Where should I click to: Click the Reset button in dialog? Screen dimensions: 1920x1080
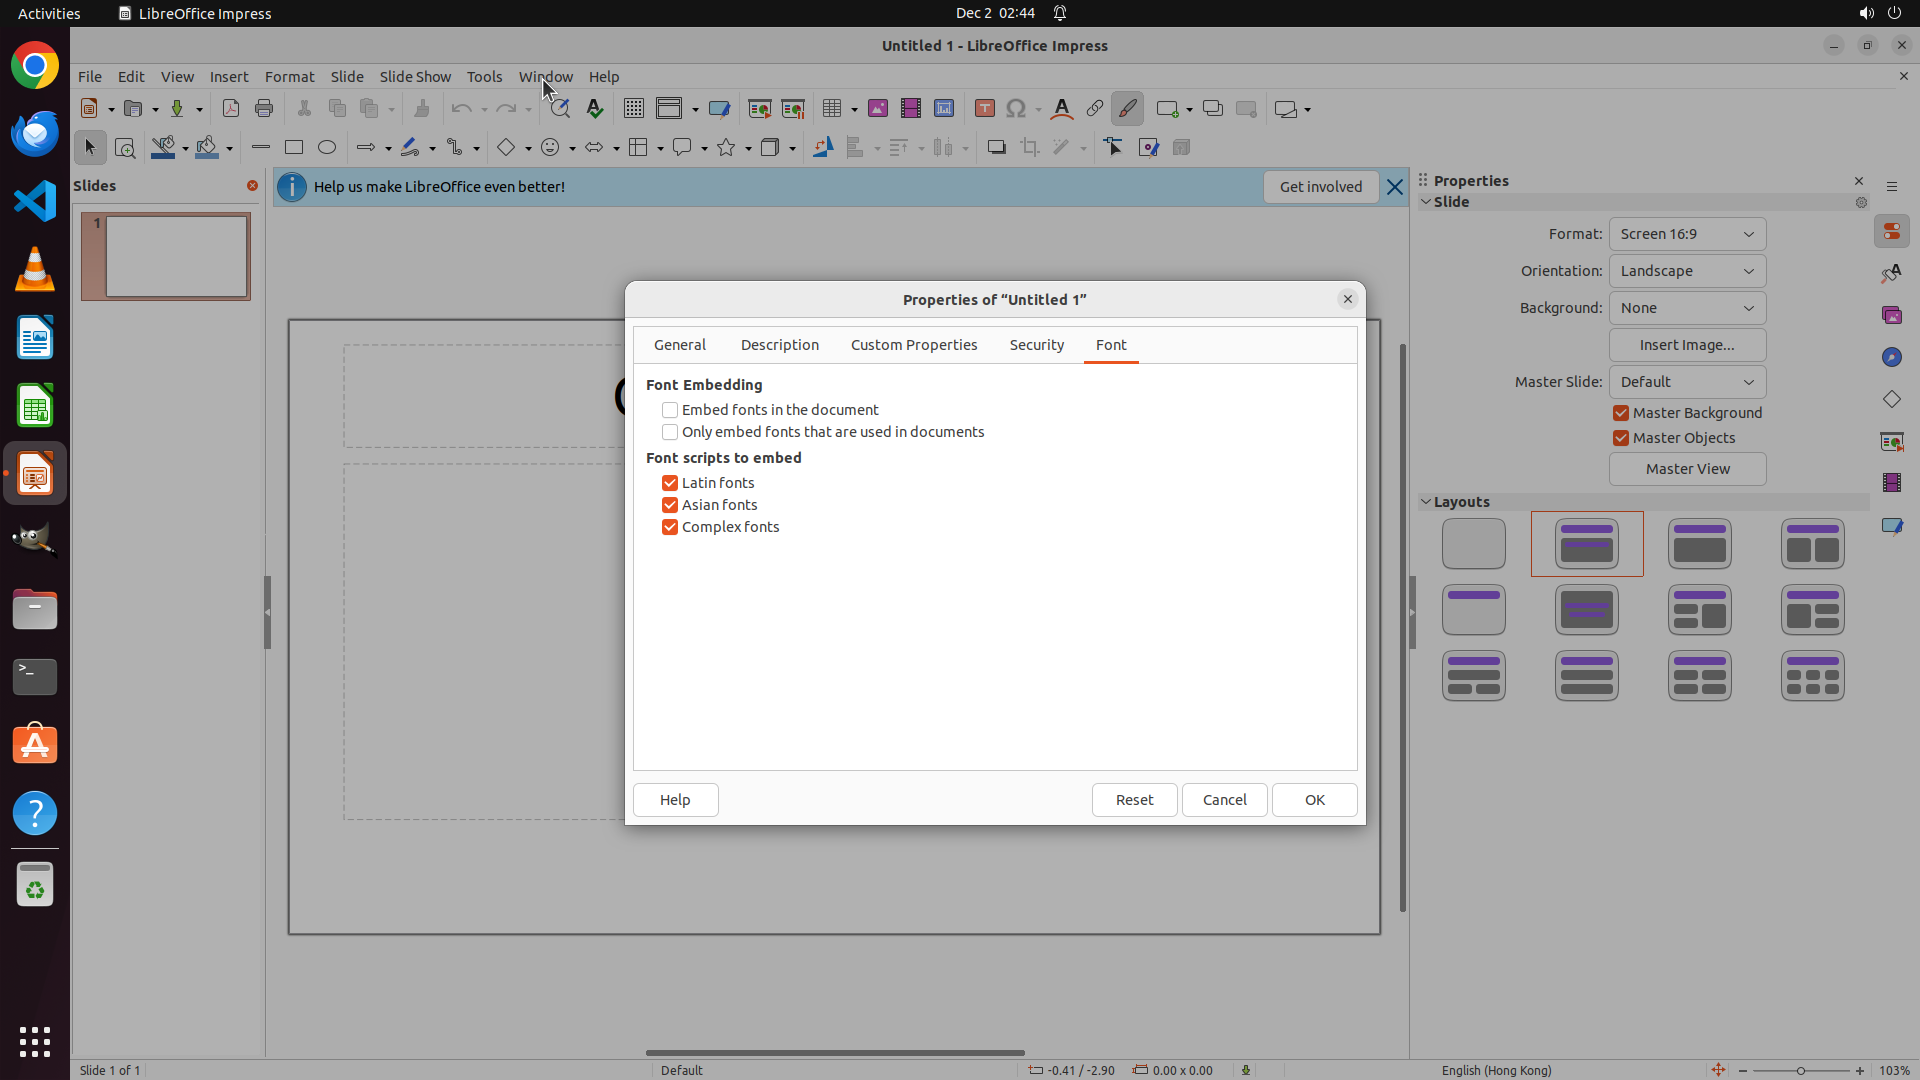click(1134, 800)
